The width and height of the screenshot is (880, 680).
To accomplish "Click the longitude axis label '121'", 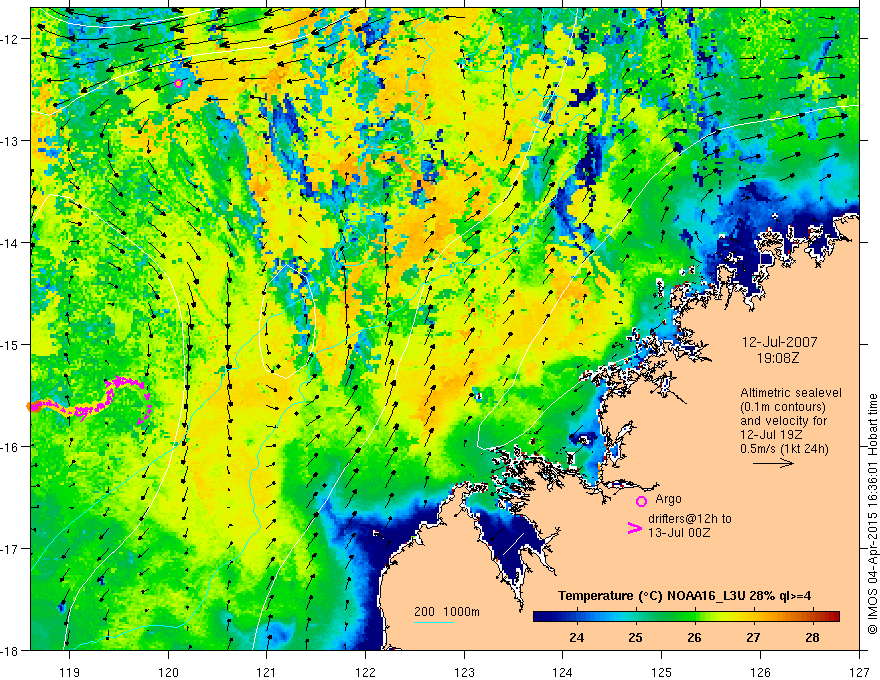I will click(267, 672).
